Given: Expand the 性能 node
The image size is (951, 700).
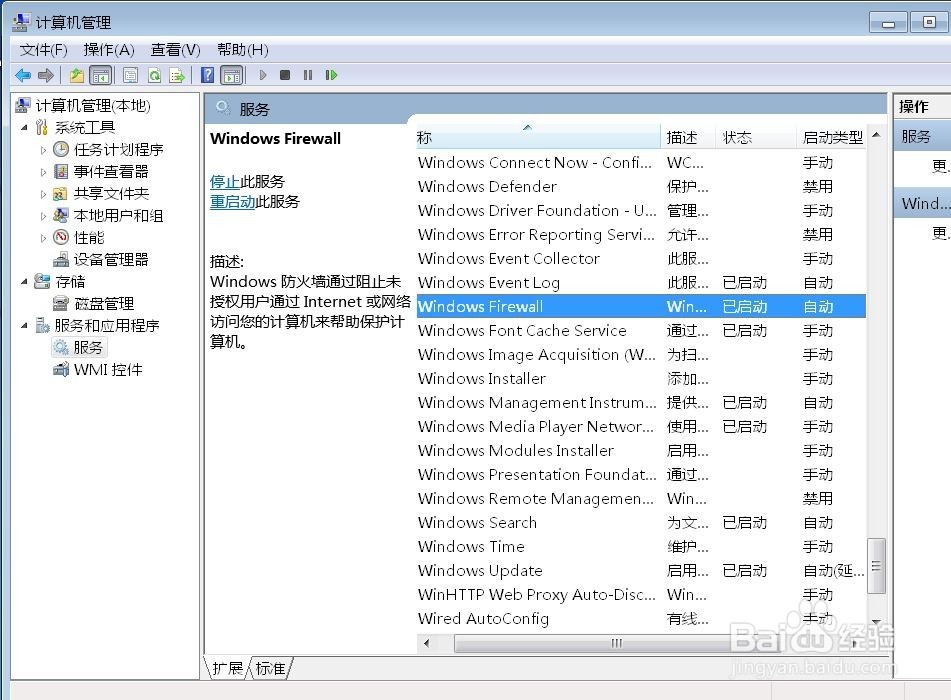Looking at the screenshot, I should (x=43, y=238).
